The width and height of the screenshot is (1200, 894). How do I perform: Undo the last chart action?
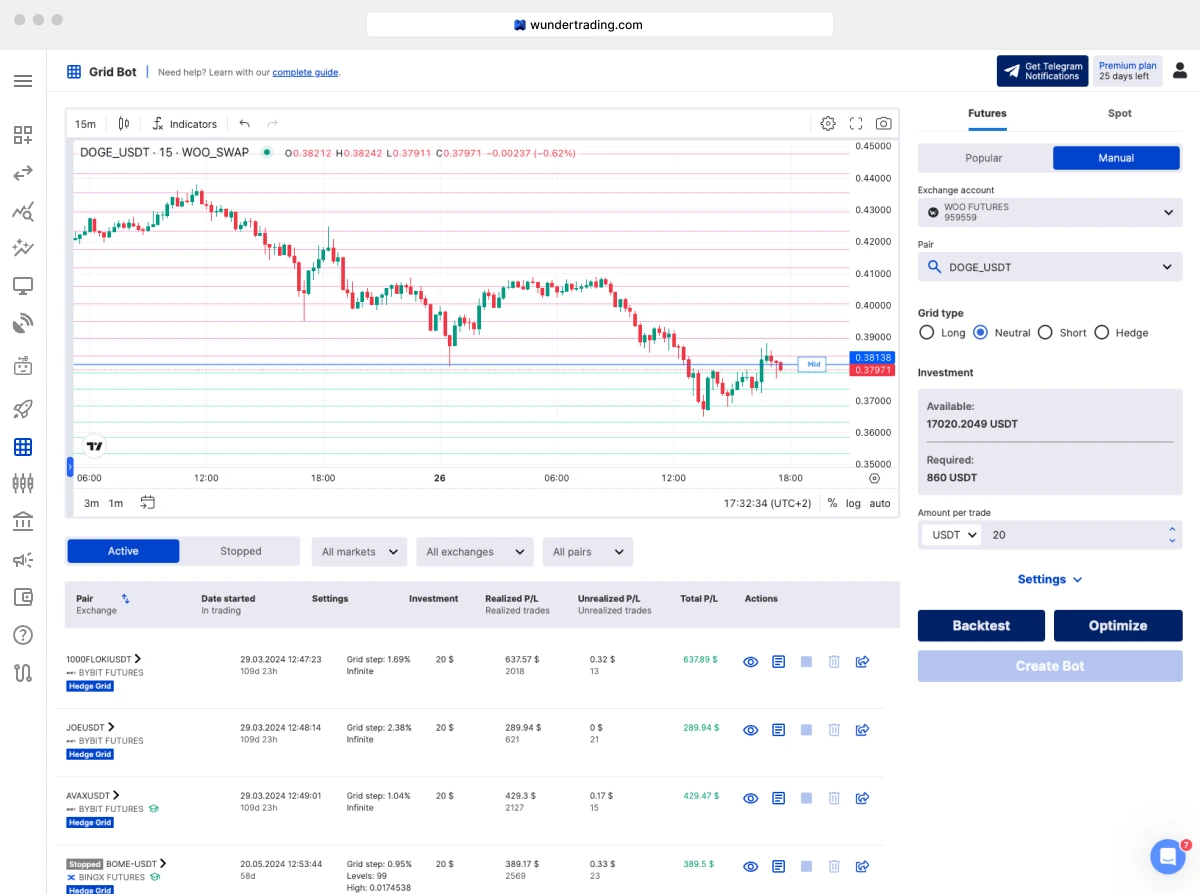coord(245,123)
